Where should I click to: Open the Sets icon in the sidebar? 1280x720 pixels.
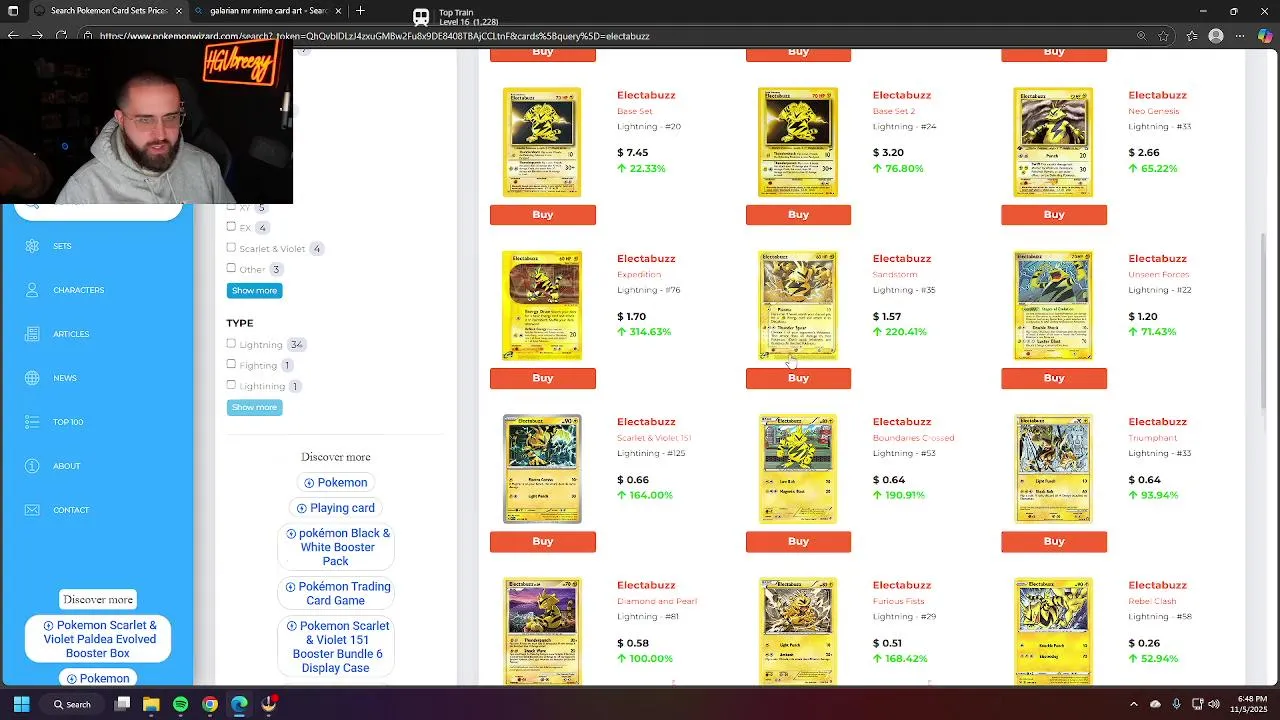coord(32,246)
